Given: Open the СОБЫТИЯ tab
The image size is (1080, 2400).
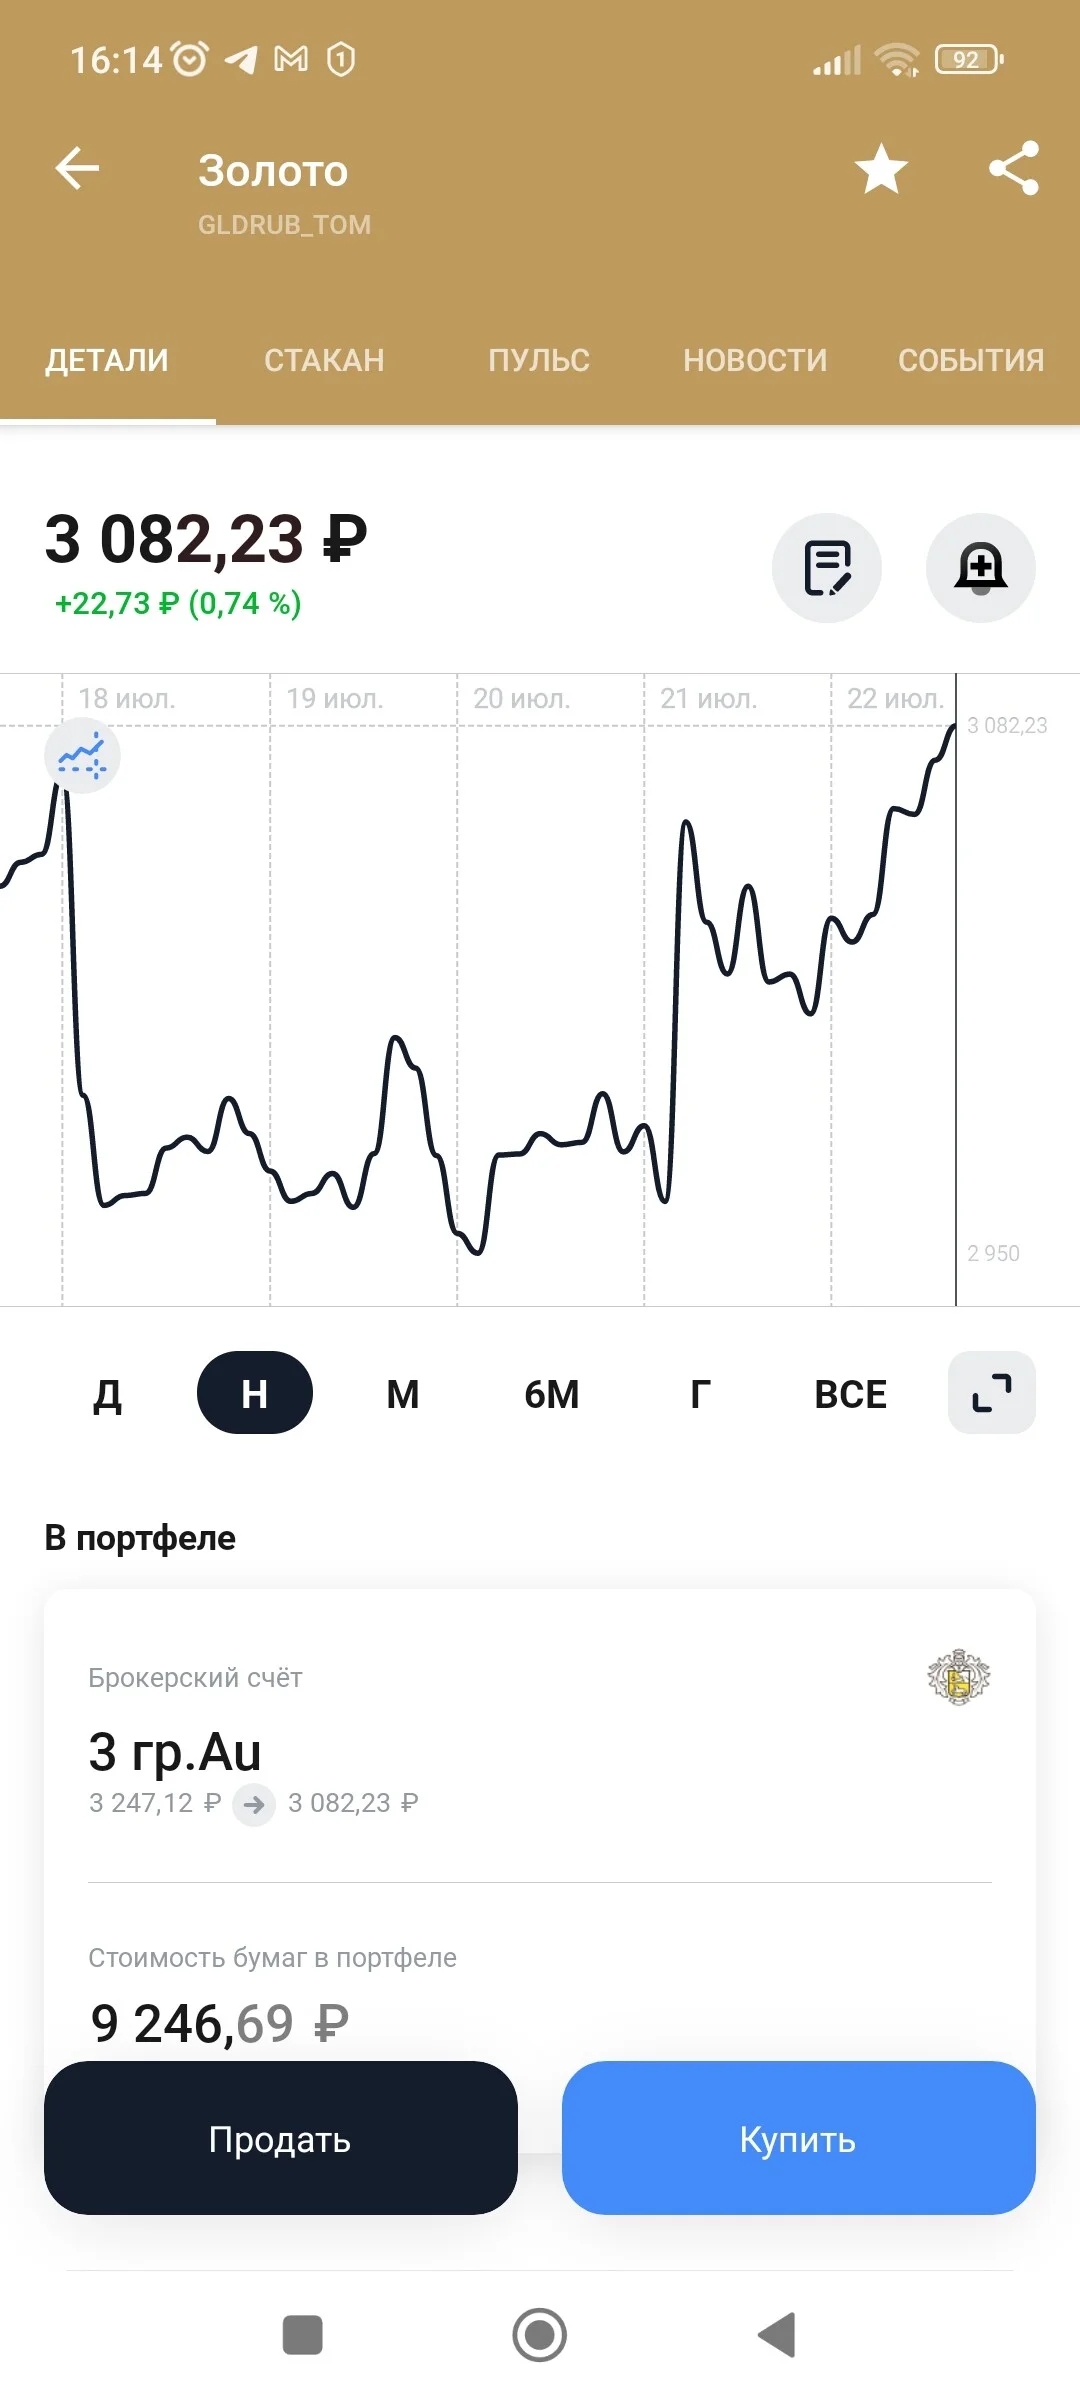Looking at the screenshot, I should click(x=971, y=360).
